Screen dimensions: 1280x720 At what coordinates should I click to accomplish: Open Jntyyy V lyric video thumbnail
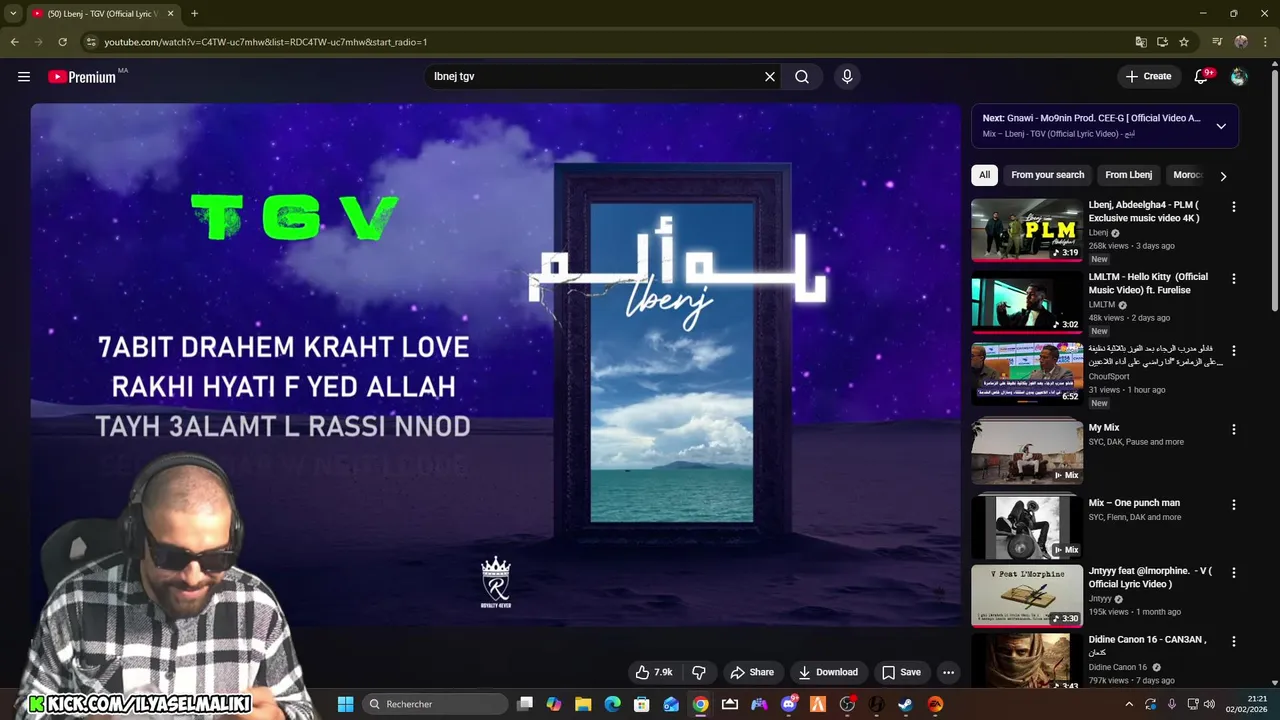1027,596
